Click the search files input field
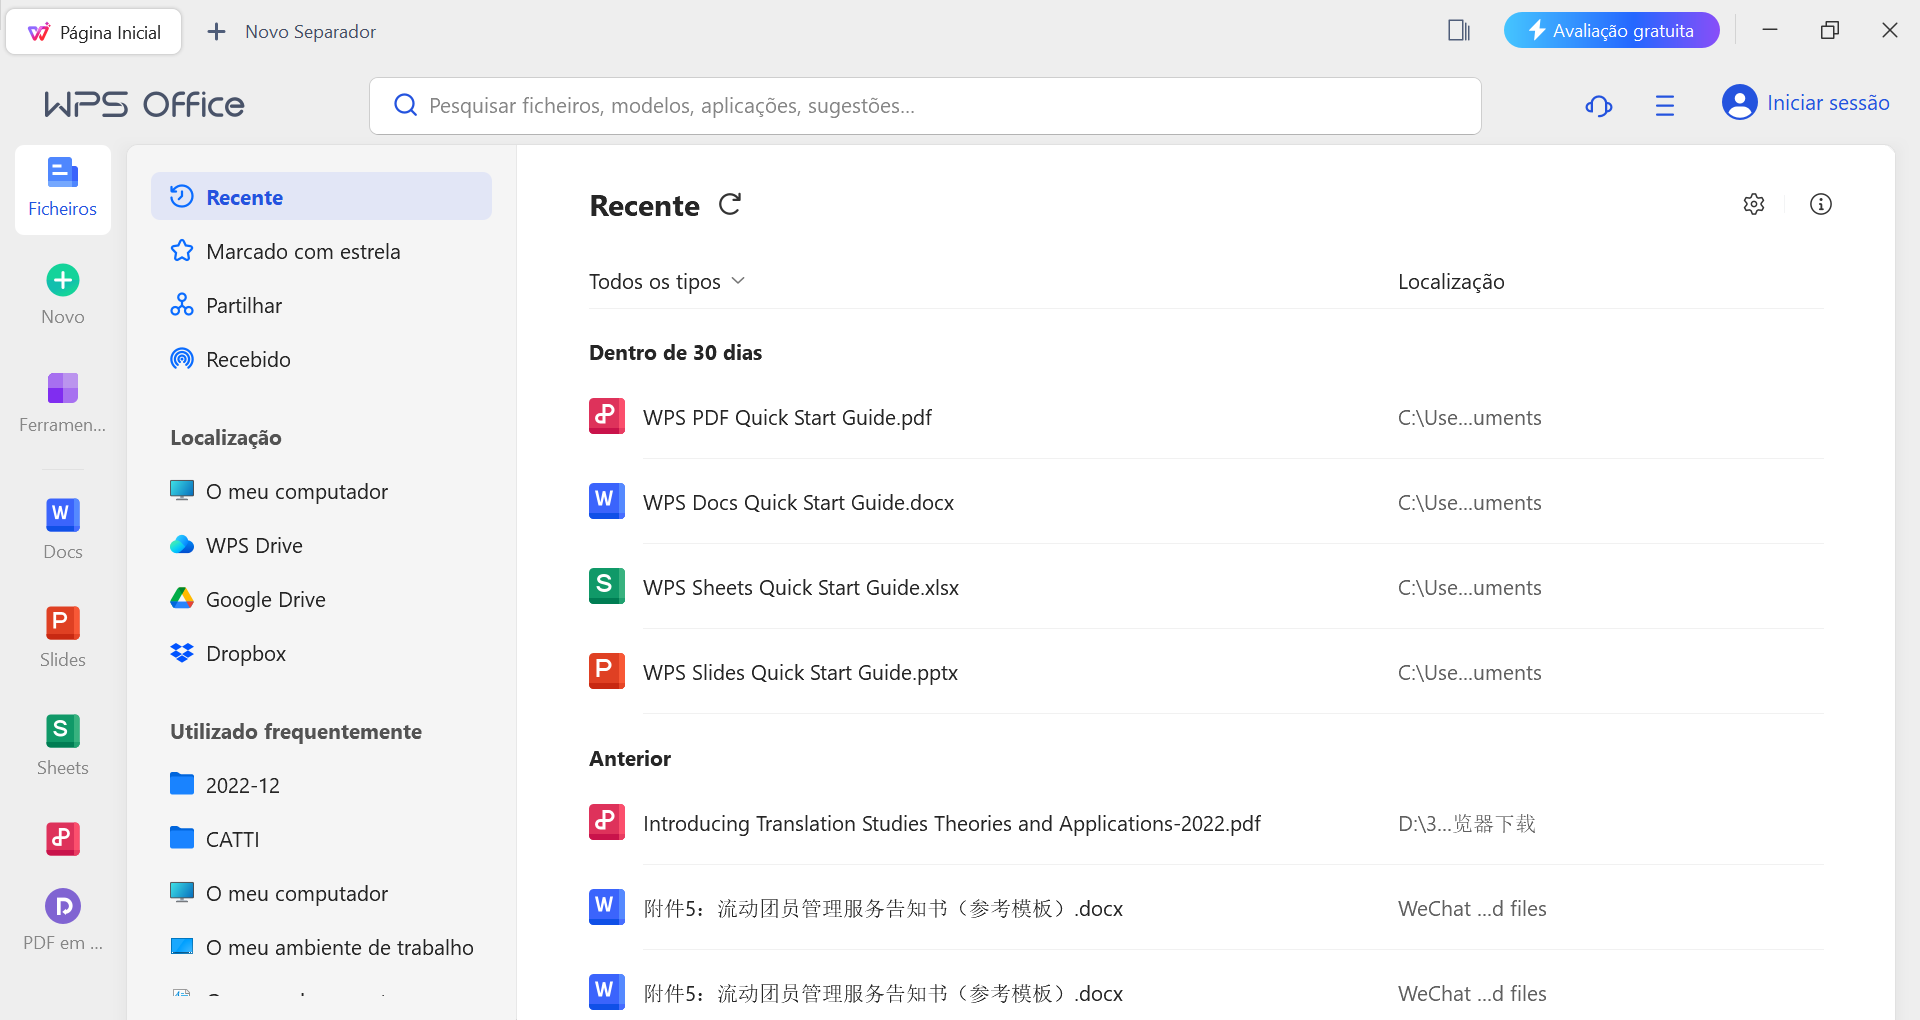Viewport: 1920px width, 1020px height. point(925,106)
